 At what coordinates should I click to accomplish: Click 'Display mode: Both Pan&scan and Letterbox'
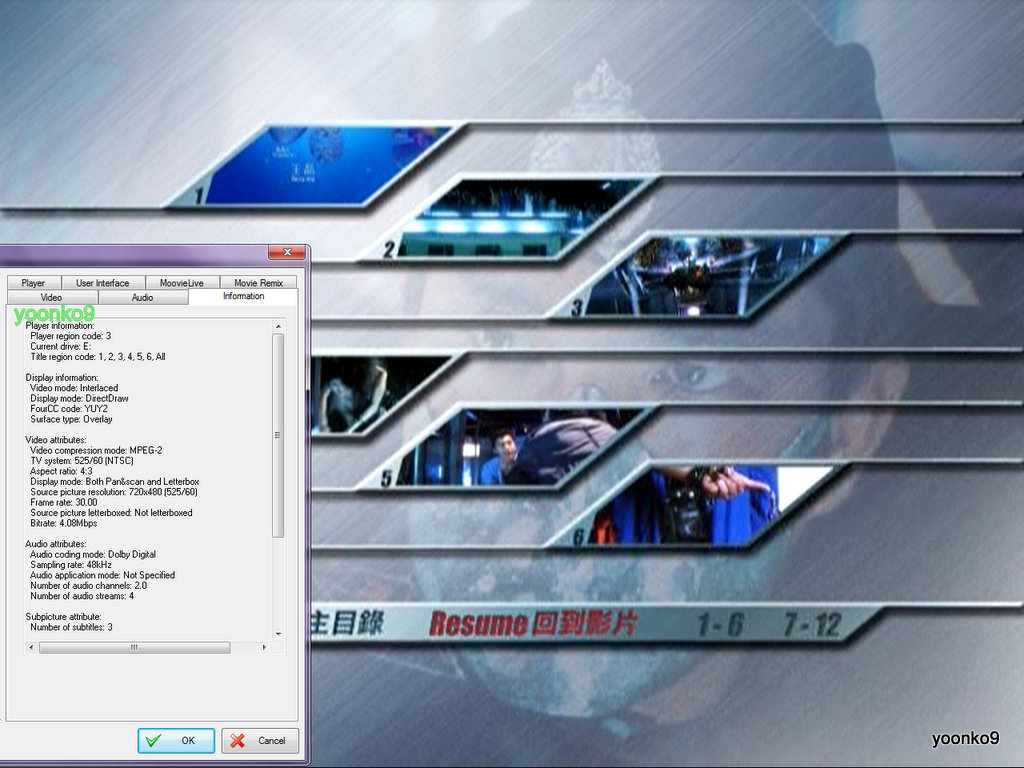click(115, 481)
